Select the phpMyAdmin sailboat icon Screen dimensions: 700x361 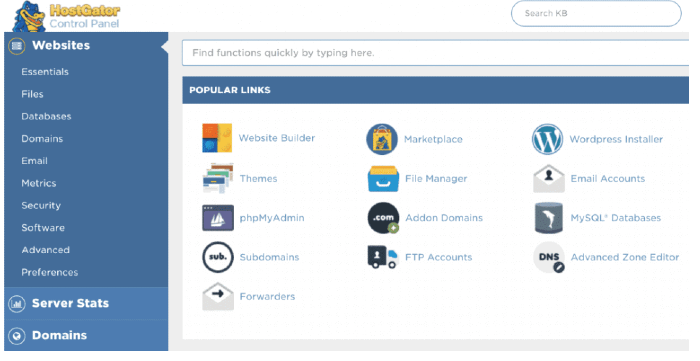pyautogui.click(x=218, y=218)
